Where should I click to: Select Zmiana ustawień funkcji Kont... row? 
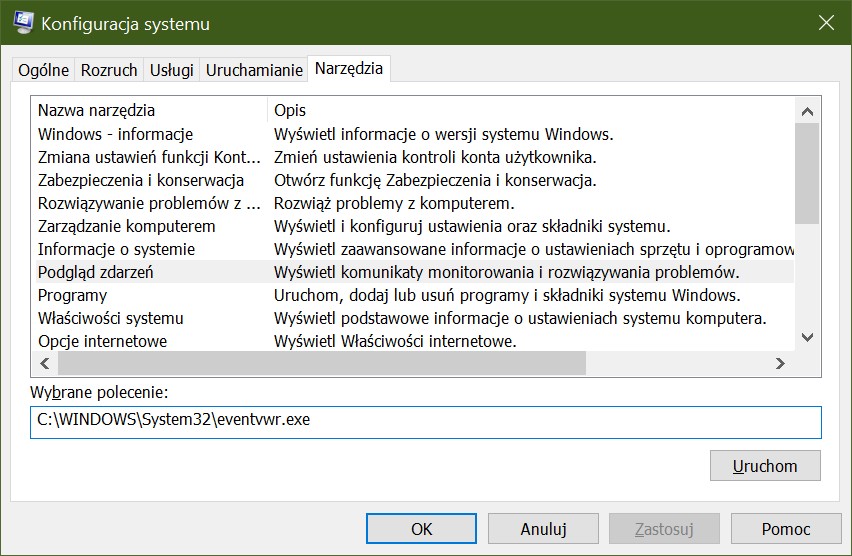click(x=413, y=157)
